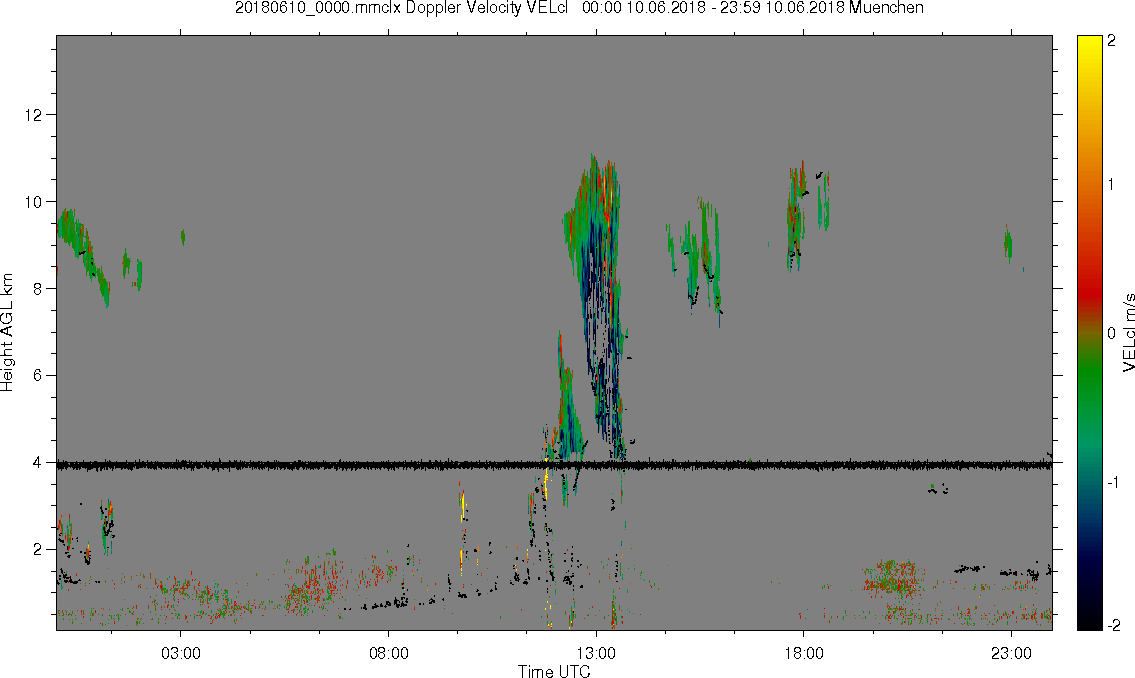Click the '08:00' time axis label

(389, 653)
